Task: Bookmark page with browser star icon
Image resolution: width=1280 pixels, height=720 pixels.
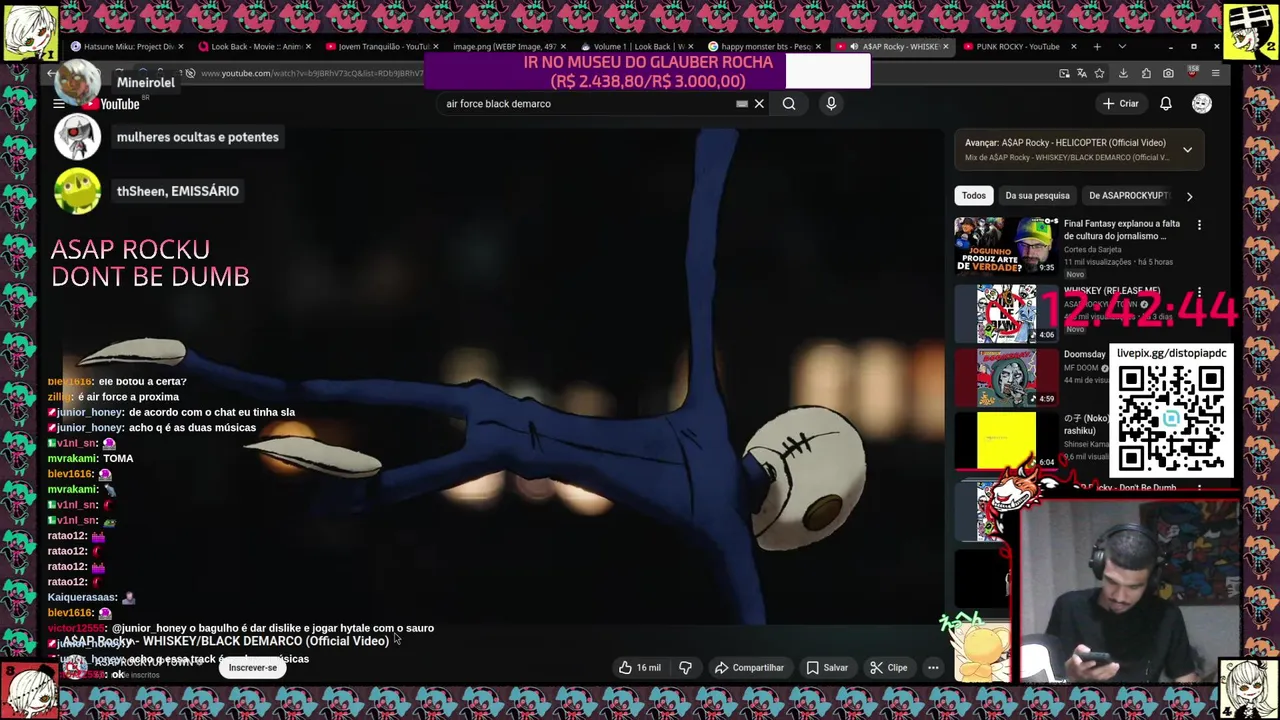Action: coord(1099,73)
